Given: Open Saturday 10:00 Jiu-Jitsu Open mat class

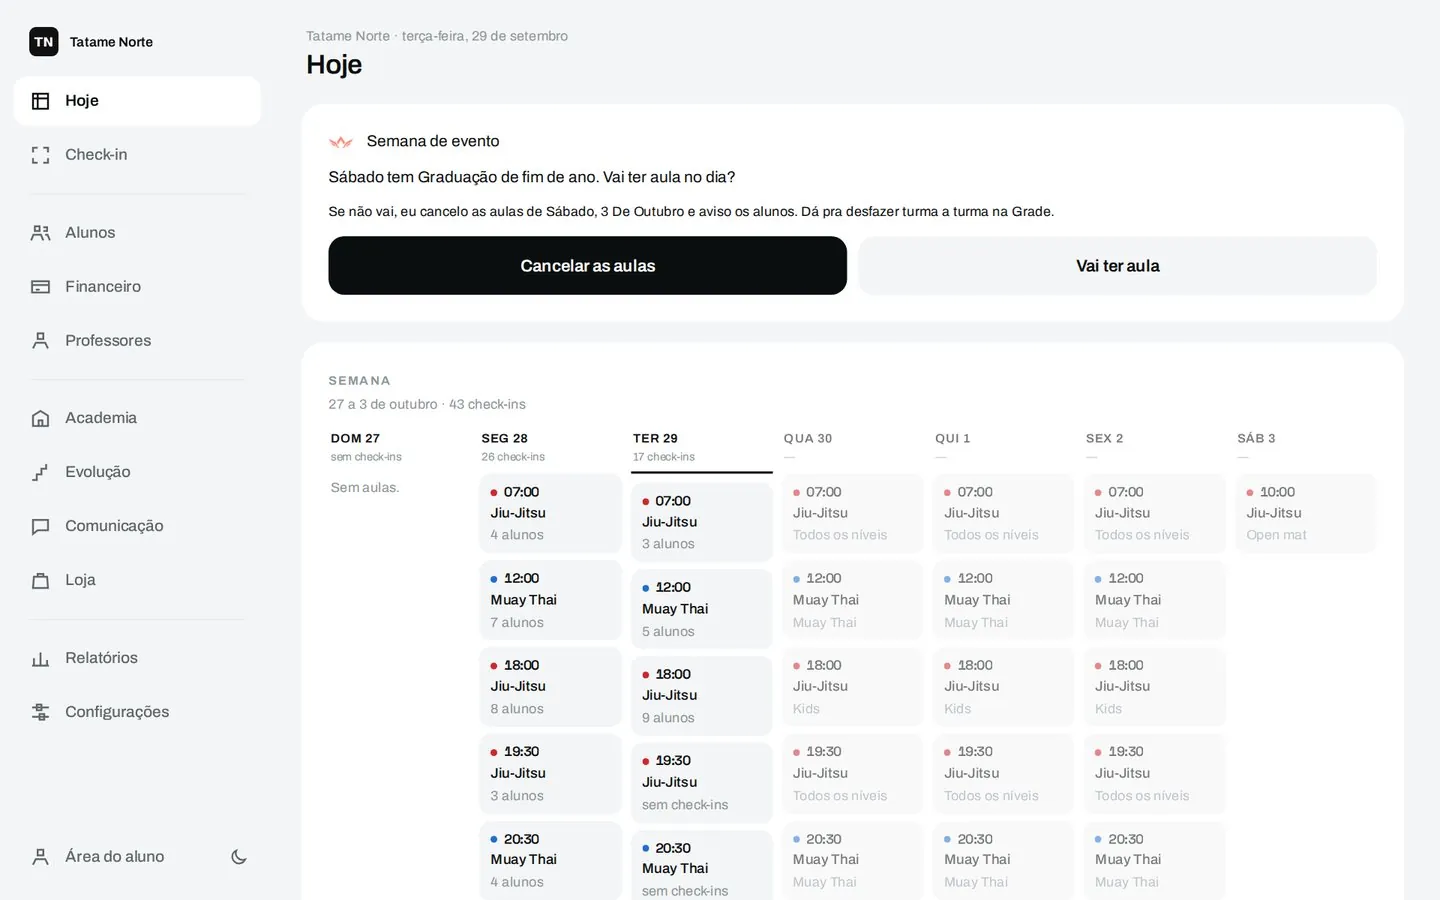Looking at the screenshot, I should (1305, 514).
